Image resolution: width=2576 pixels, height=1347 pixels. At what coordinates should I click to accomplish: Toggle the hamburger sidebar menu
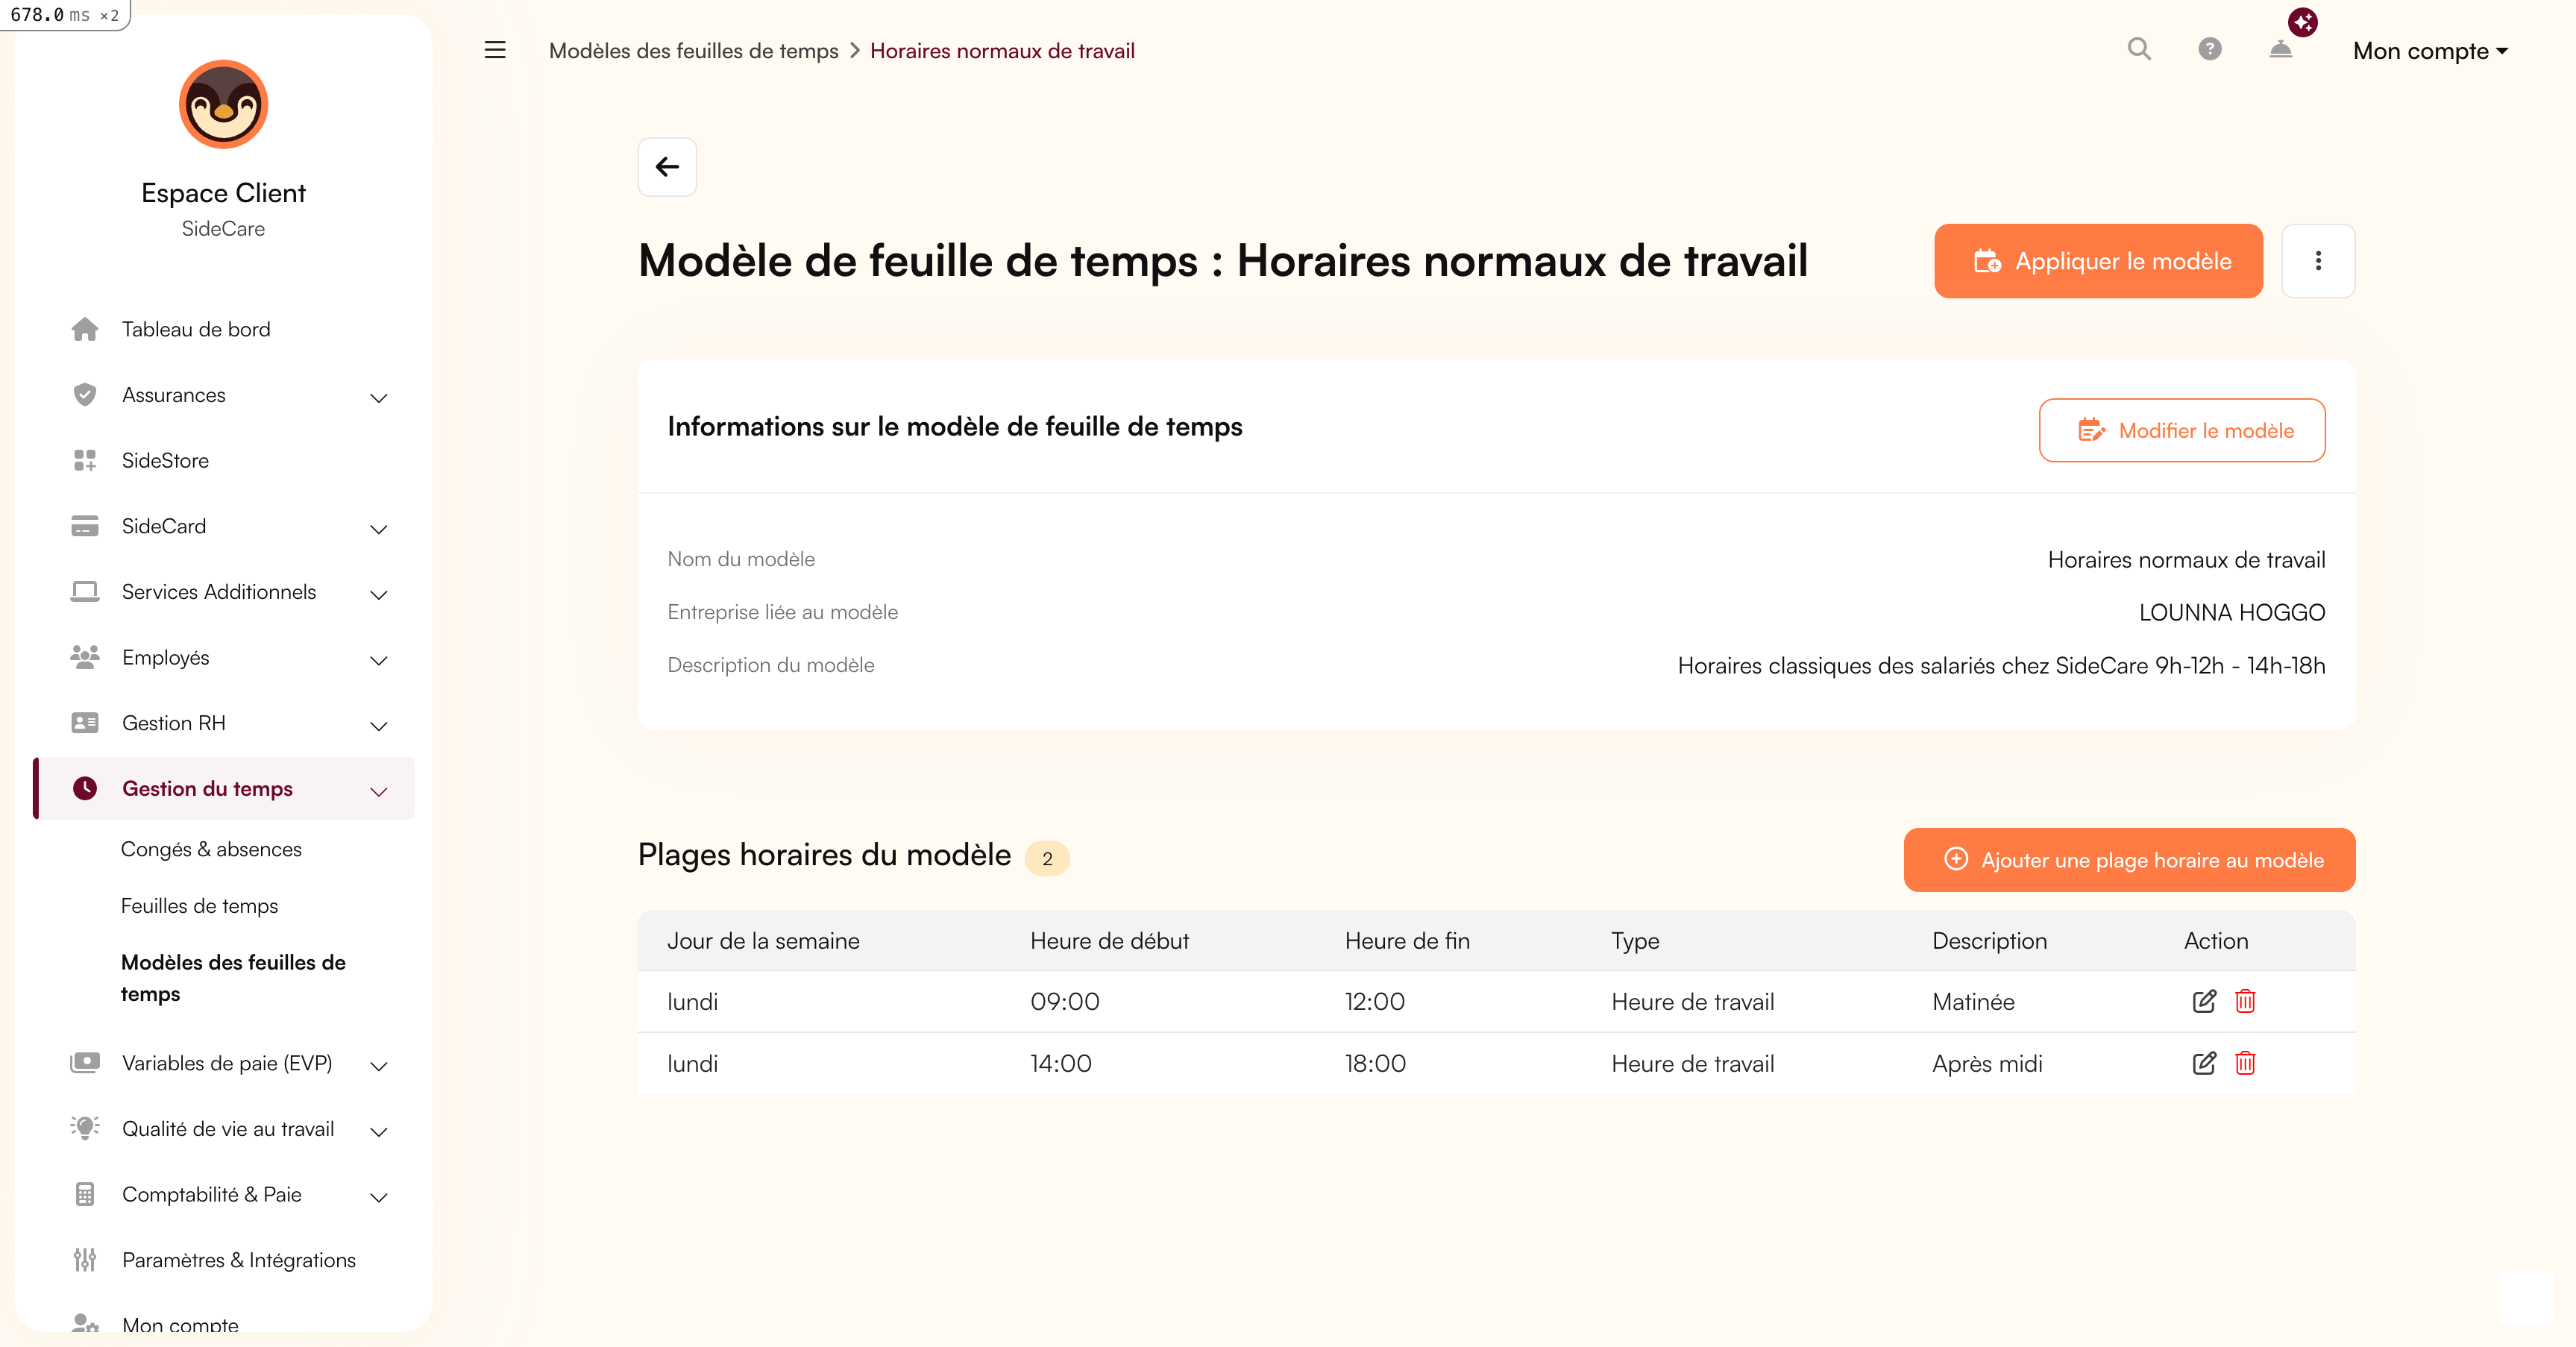click(x=495, y=50)
